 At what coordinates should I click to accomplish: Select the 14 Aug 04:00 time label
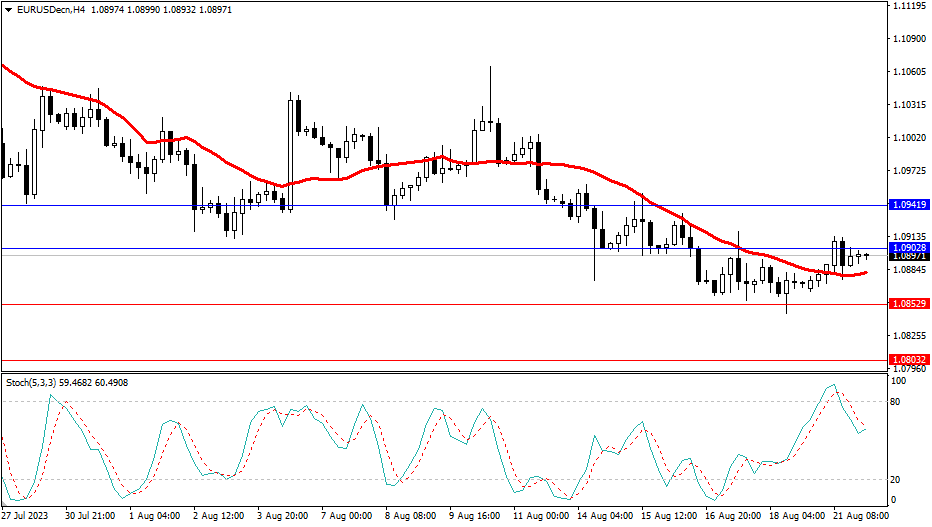(606, 517)
